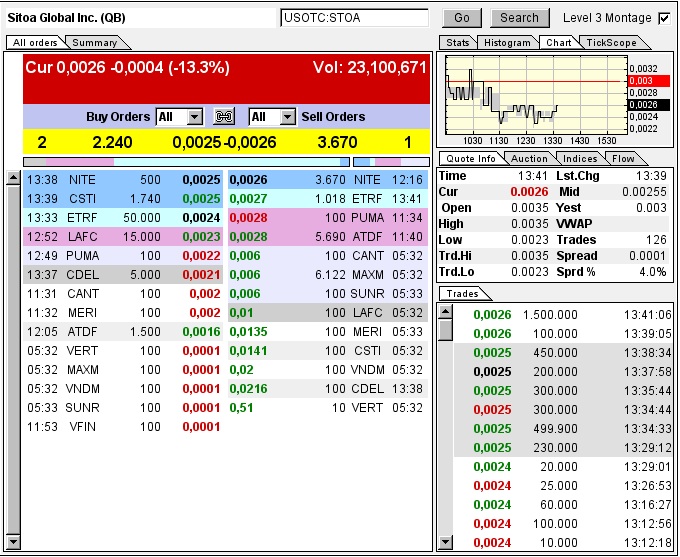The image size is (680, 557).
Task: Open the Auction tab
Action: 529,159
